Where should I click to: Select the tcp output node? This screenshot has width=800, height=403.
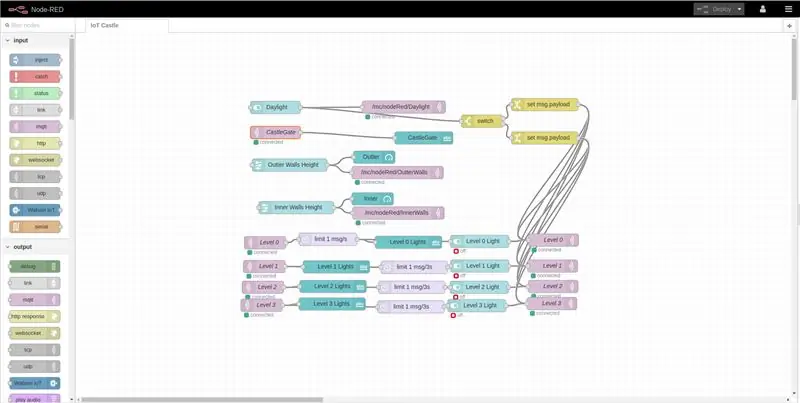pyautogui.click(x=34, y=350)
